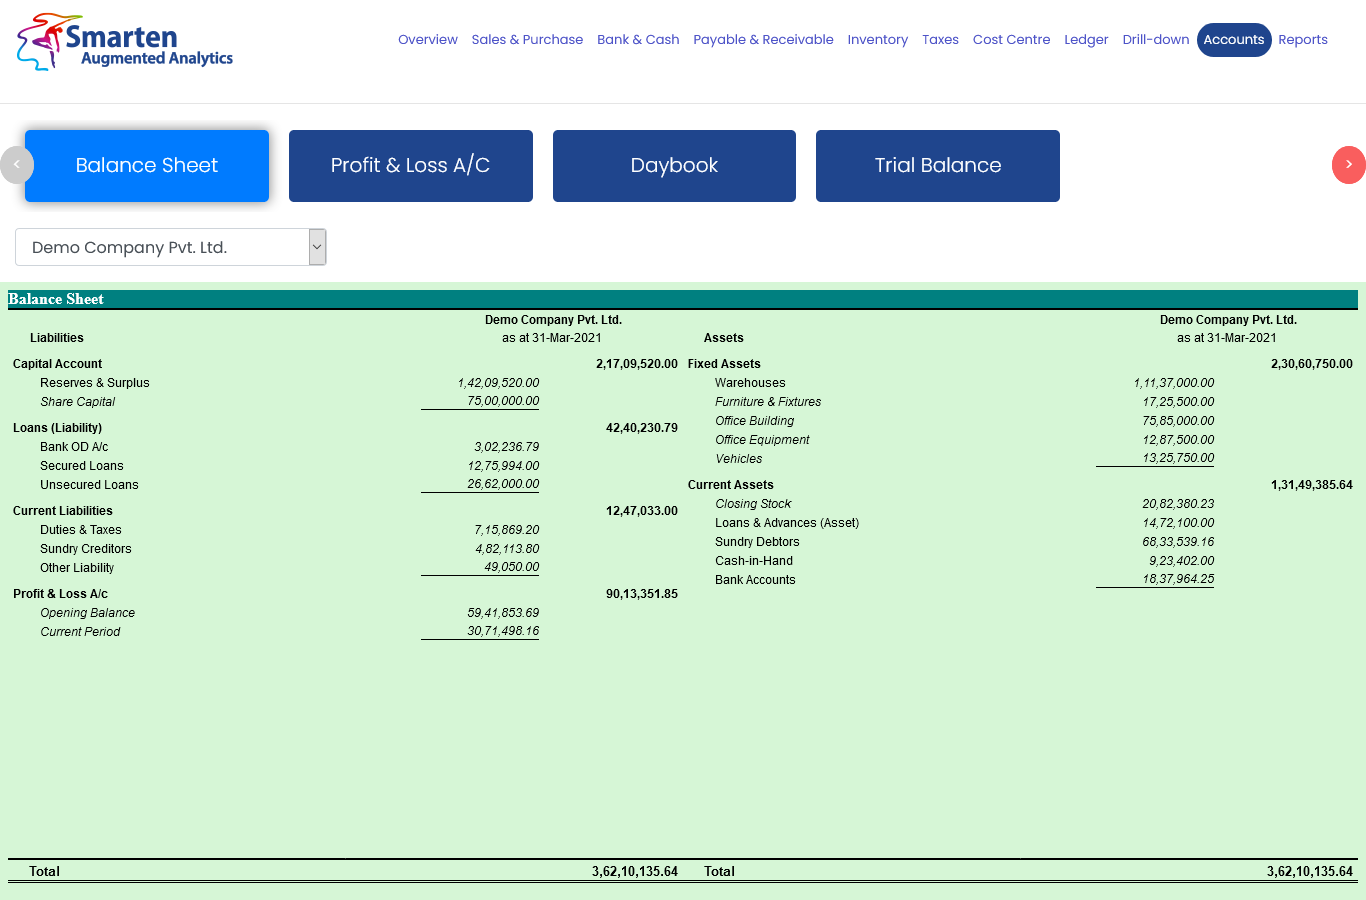
Task: Open Bank & Cash page
Action: point(638,40)
